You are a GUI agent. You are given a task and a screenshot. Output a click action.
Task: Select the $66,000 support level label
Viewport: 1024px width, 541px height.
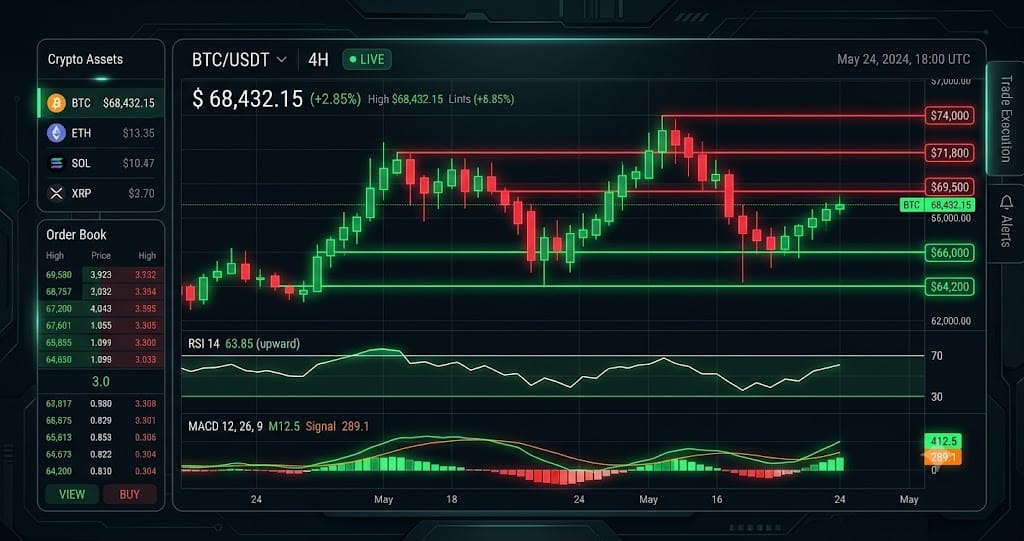click(x=950, y=253)
